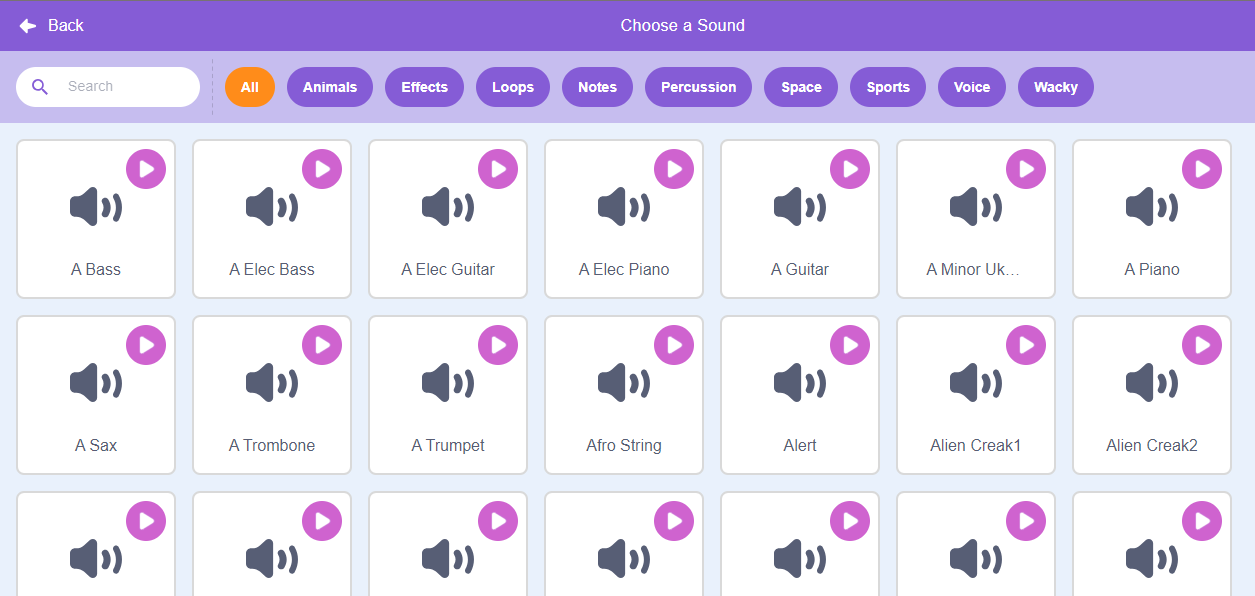Click the search magnifier icon
1255x596 pixels.
point(40,87)
